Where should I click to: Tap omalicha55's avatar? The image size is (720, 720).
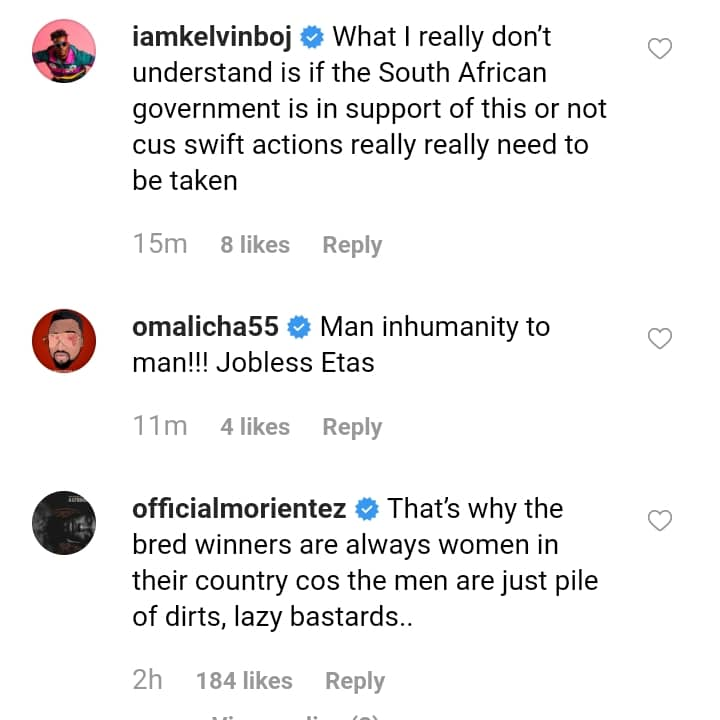[64, 340]
